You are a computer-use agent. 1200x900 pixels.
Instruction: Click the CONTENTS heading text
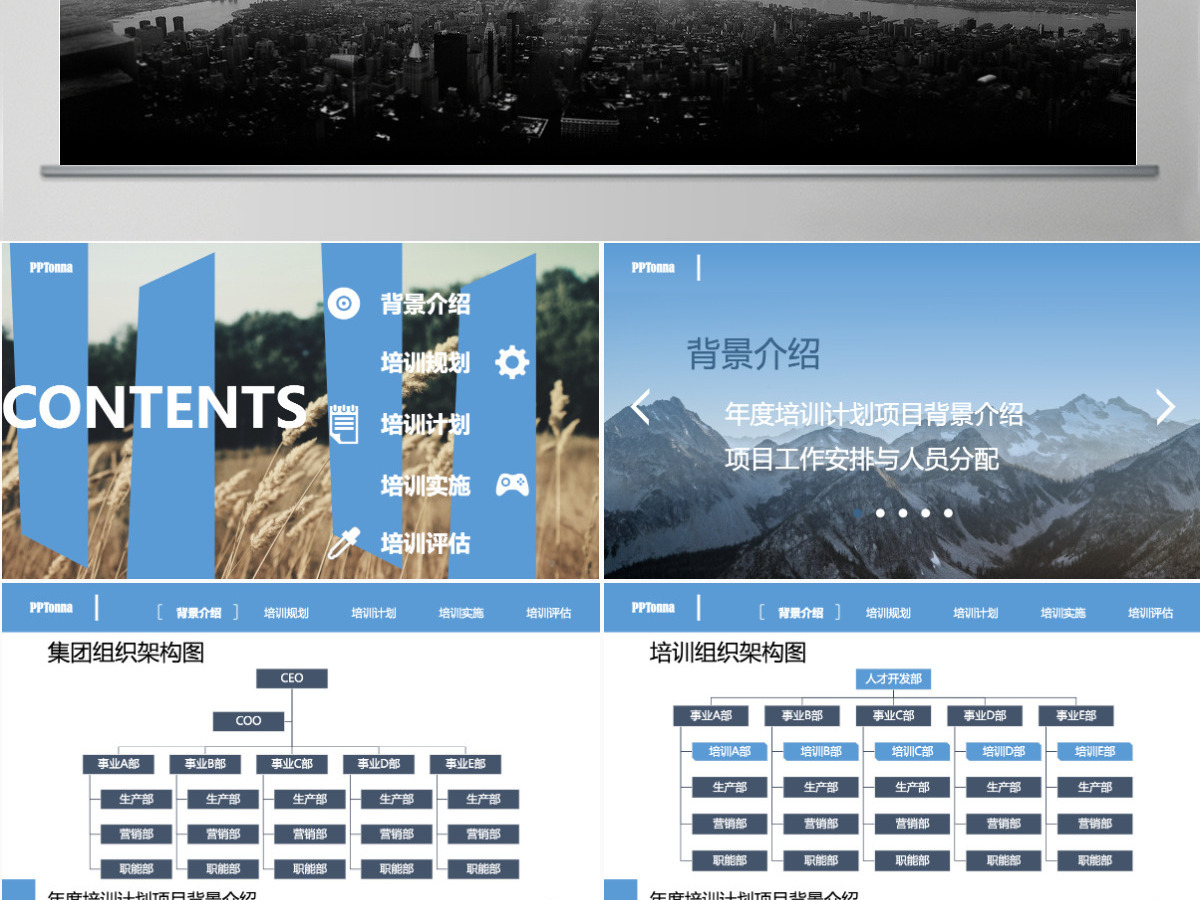[154, 407]
